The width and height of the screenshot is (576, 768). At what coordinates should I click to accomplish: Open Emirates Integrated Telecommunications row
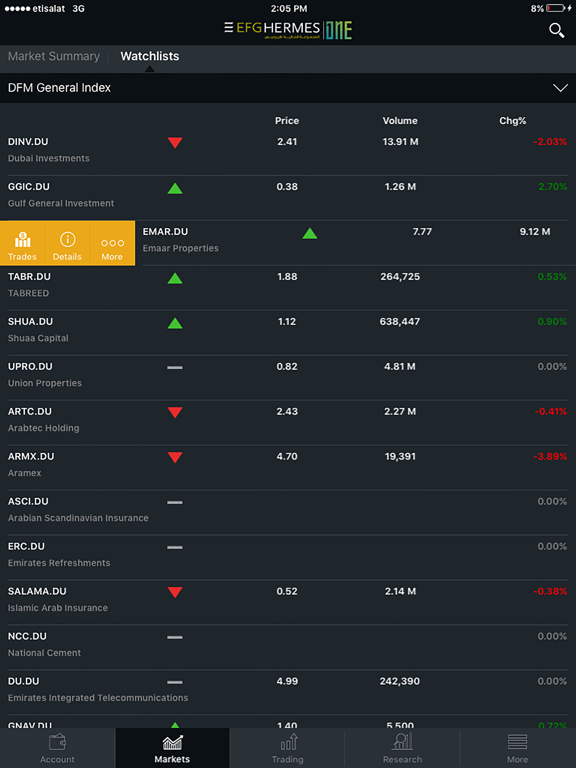(x=288, y=692)
